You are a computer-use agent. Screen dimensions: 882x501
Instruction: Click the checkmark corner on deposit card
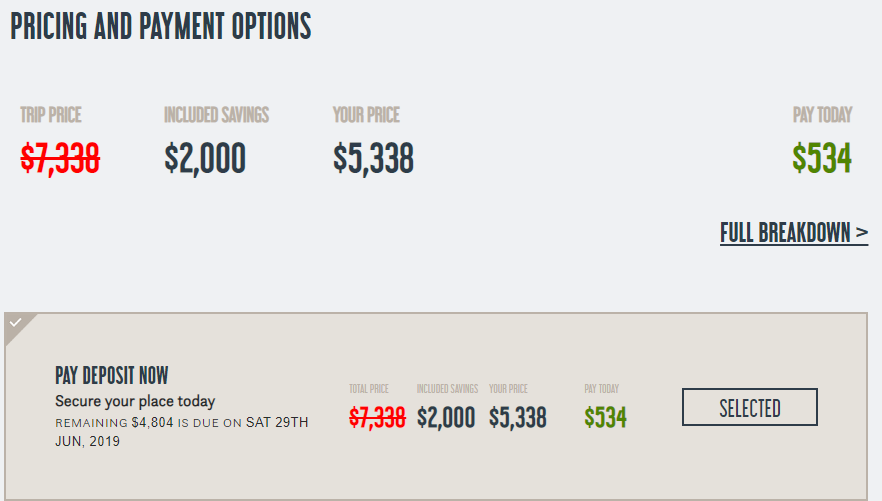17,324
